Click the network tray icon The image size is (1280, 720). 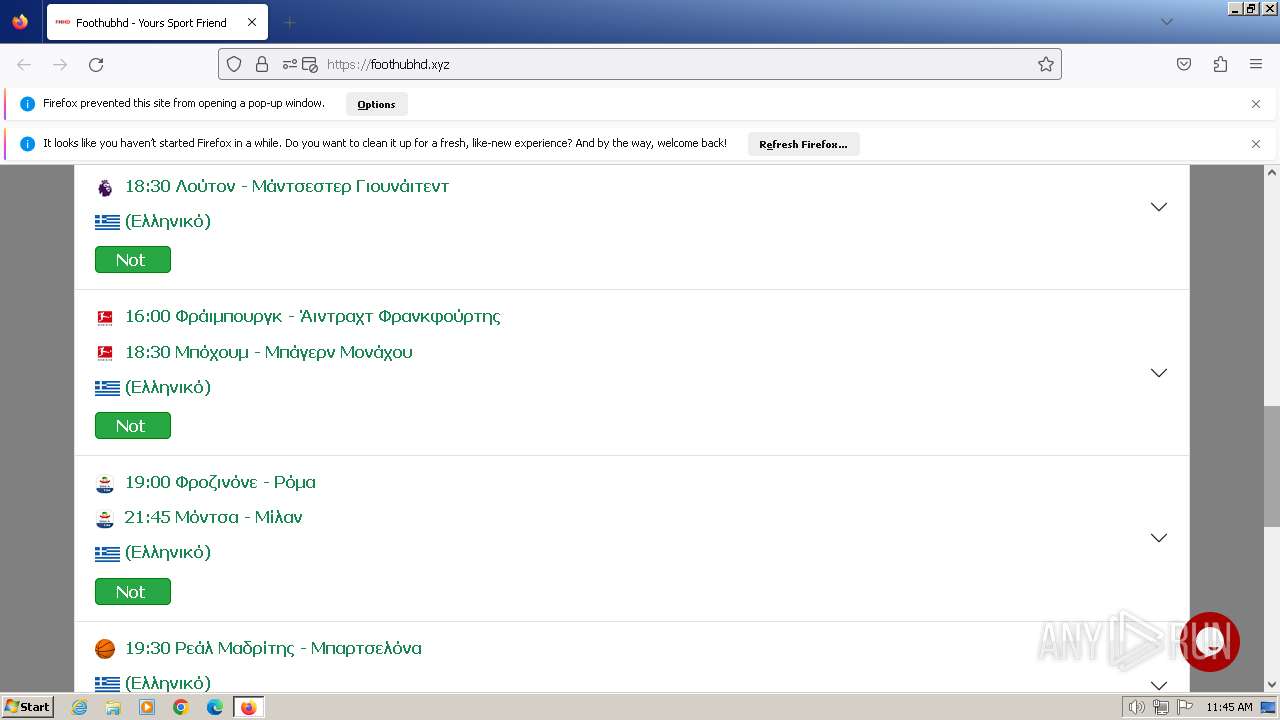(x=1160, y=707)
